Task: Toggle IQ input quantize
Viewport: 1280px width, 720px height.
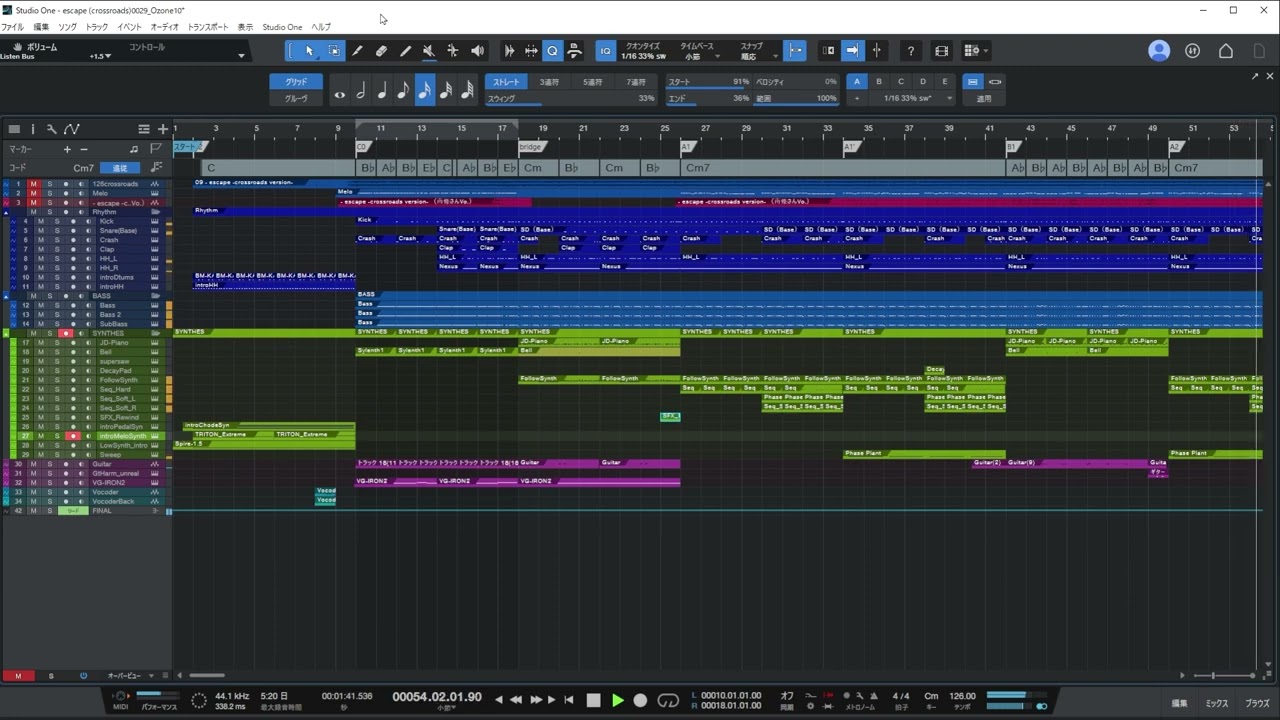Action: click(x=605, y=51)
